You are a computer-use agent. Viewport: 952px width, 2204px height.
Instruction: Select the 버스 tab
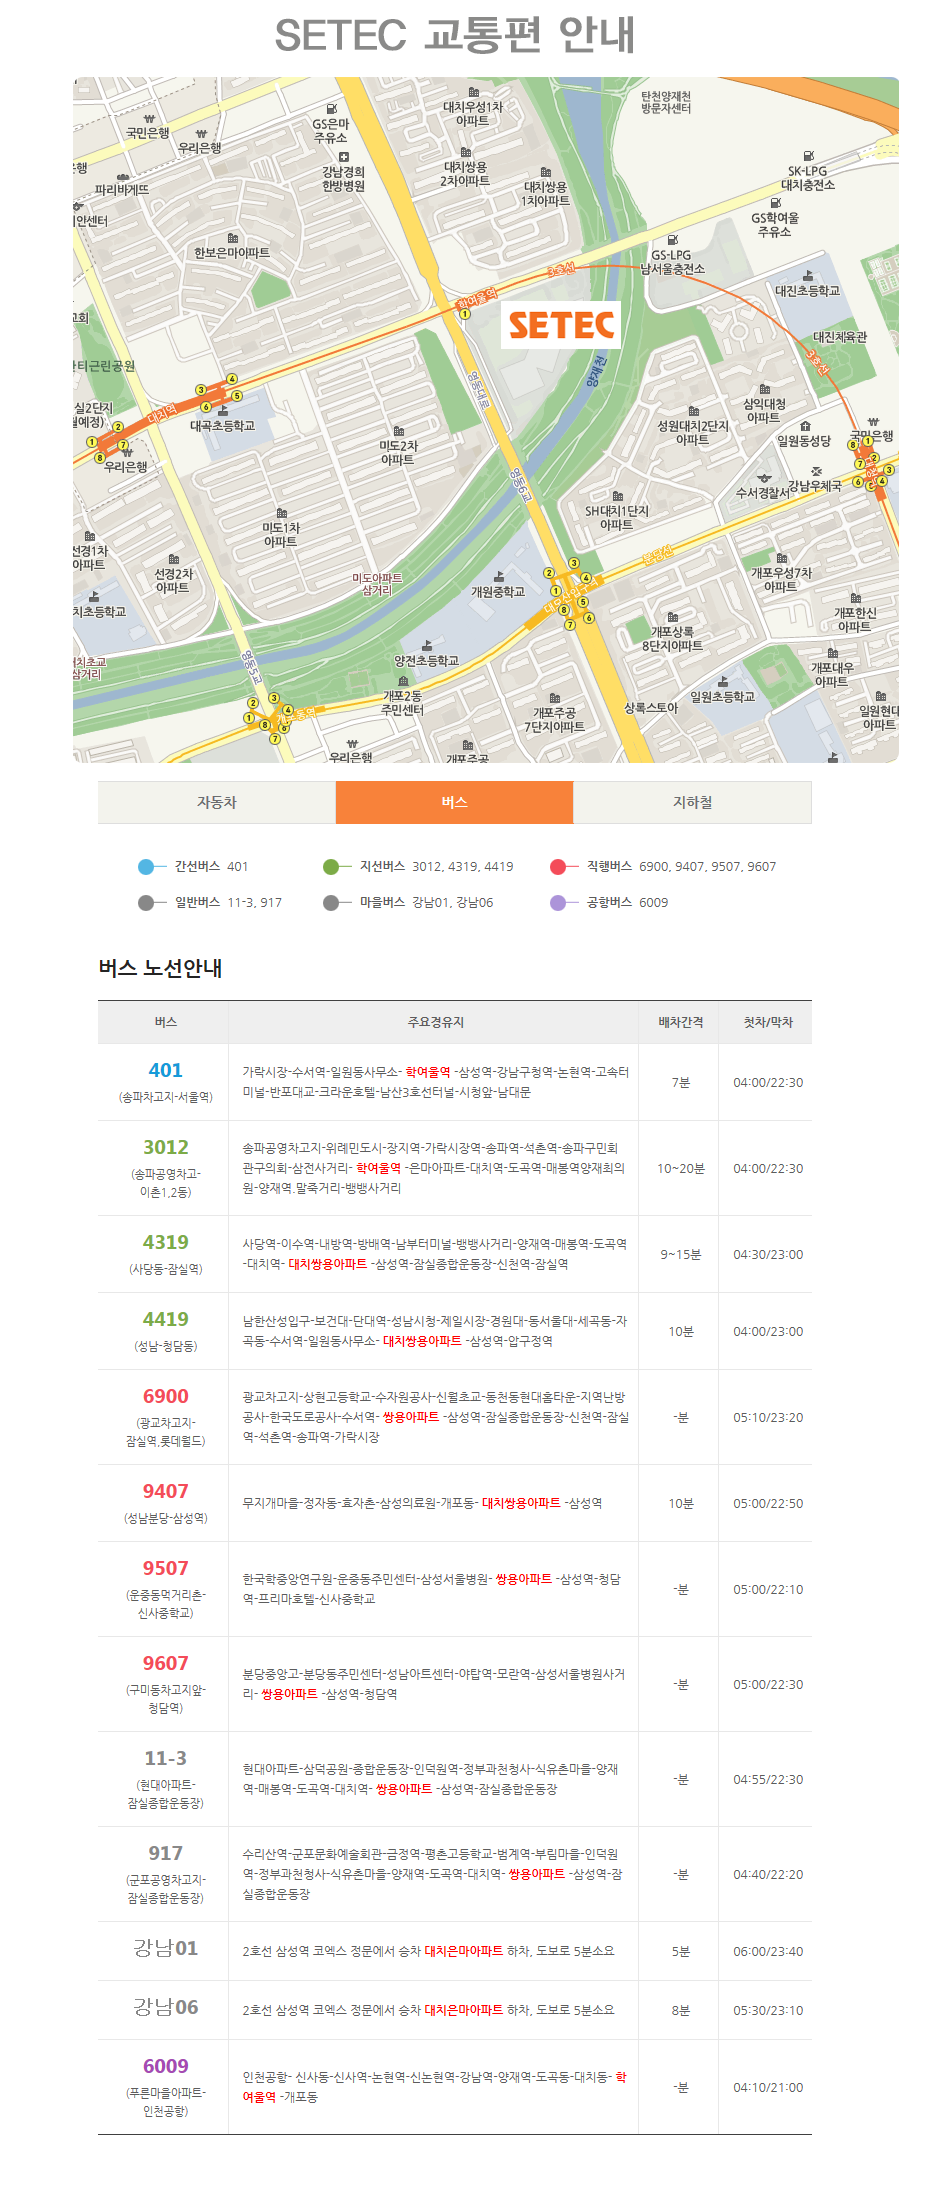[454, 803]
